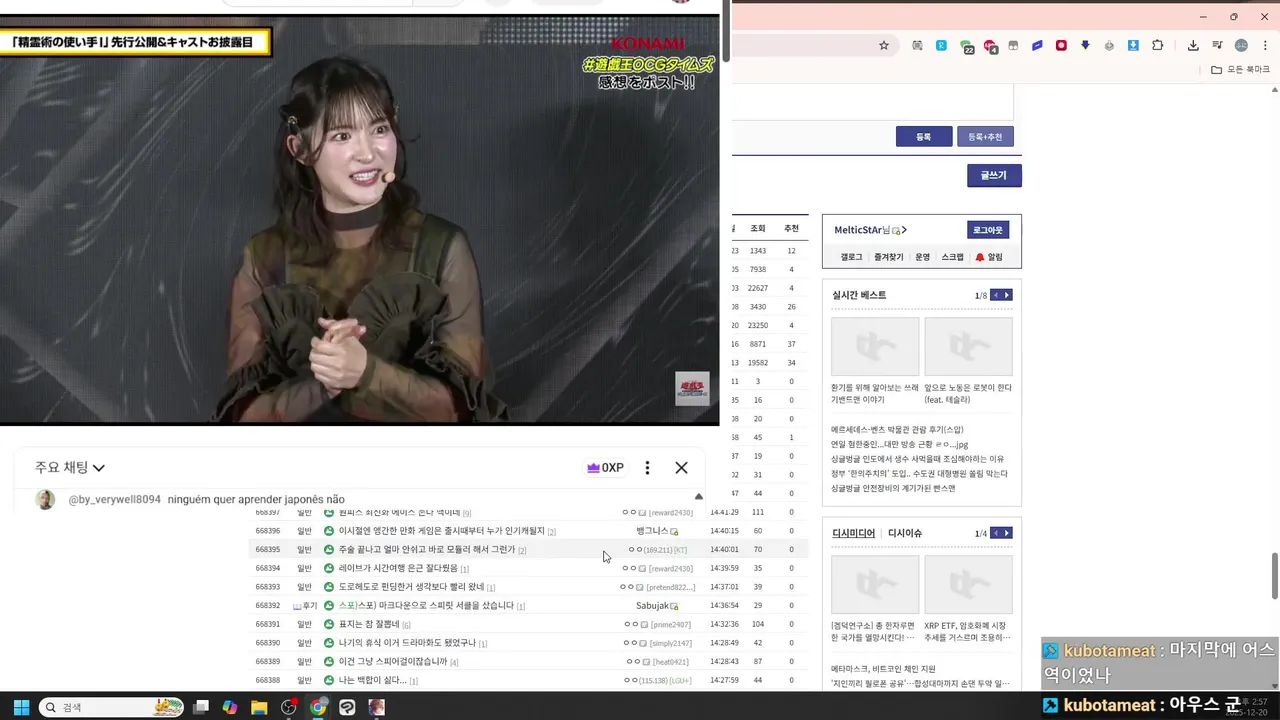The height and width of the screenshot is (720, 1280).
Task: Close the chat panel with X
Action: pyautogui.click(x=681, y=468)
